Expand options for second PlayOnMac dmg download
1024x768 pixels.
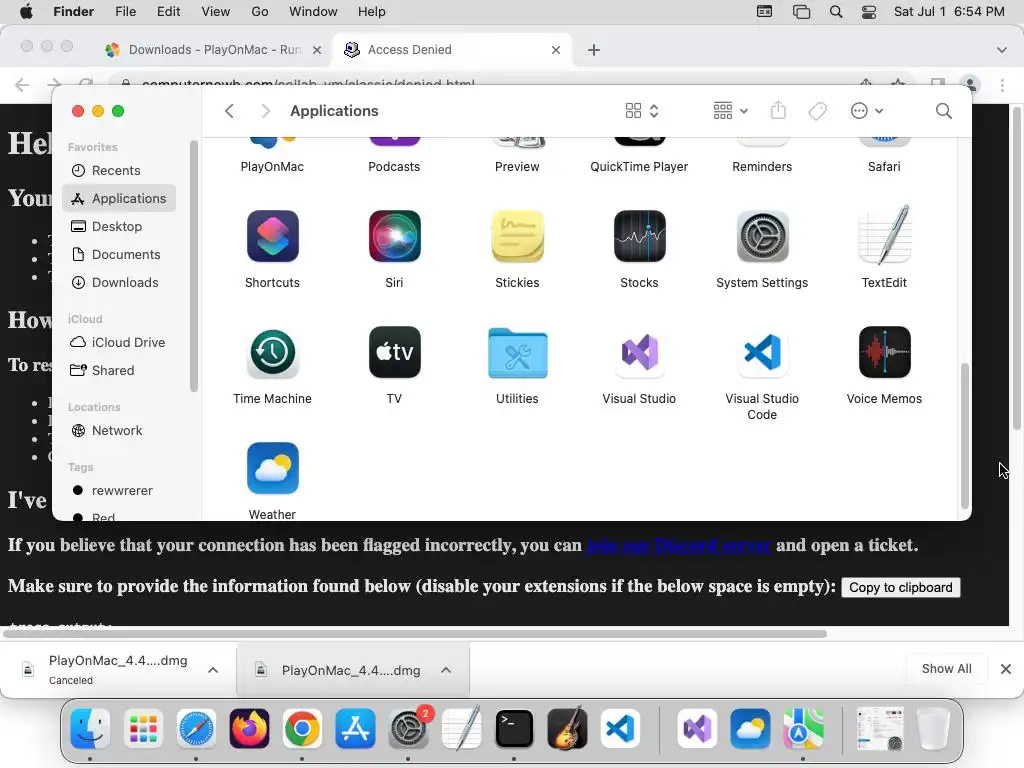pyautogui.click(x=446, y=670)
